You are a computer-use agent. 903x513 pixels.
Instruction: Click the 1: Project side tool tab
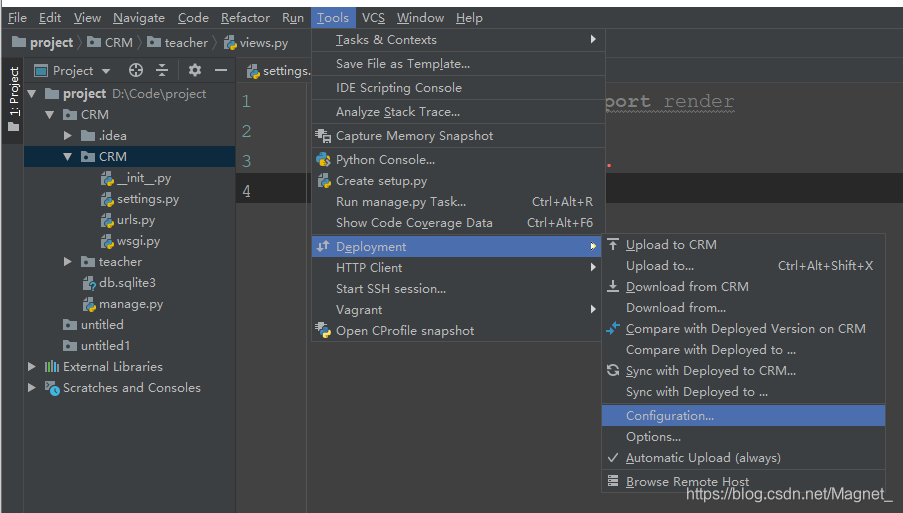point(14,98)
